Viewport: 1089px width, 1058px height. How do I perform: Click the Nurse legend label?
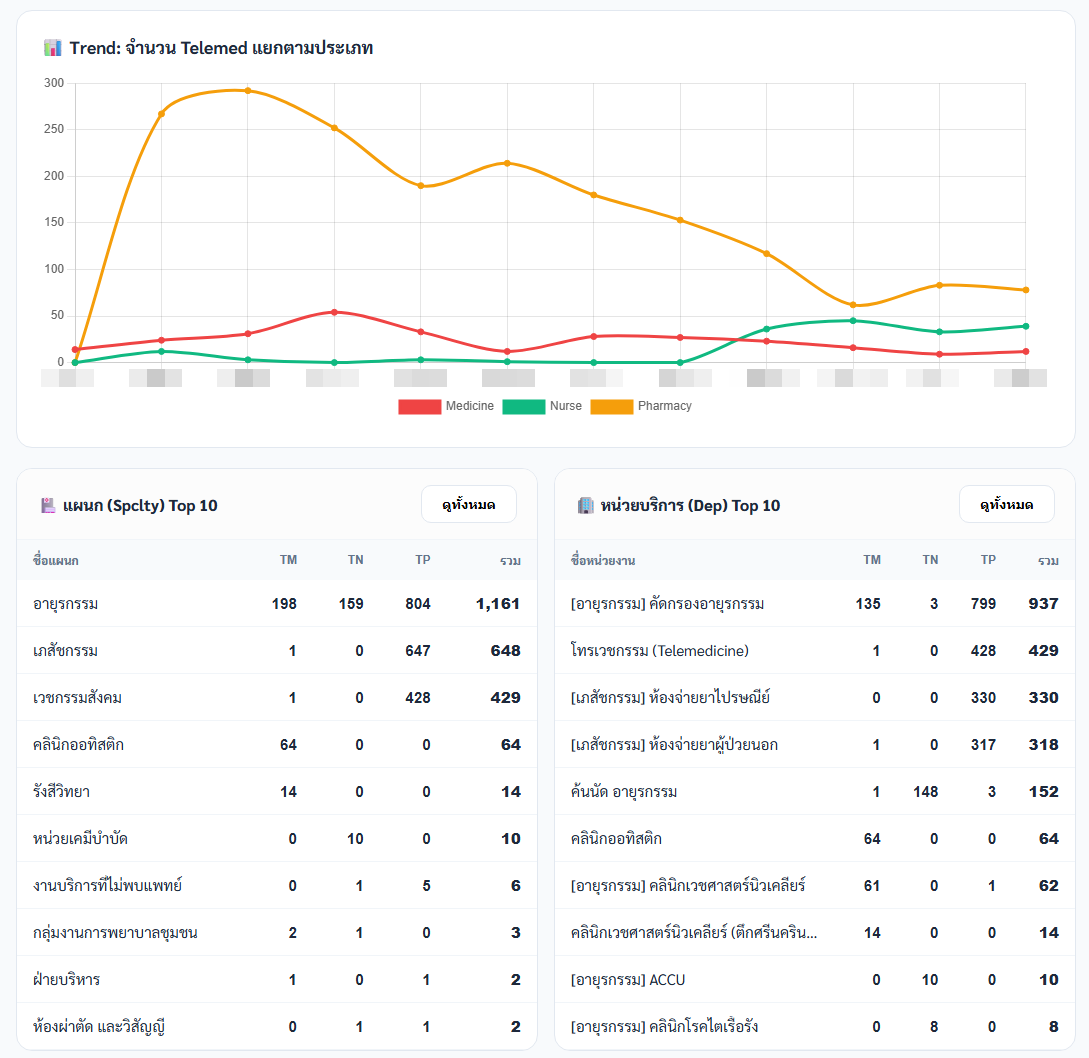pyautogui.click(x=566, y=406)
